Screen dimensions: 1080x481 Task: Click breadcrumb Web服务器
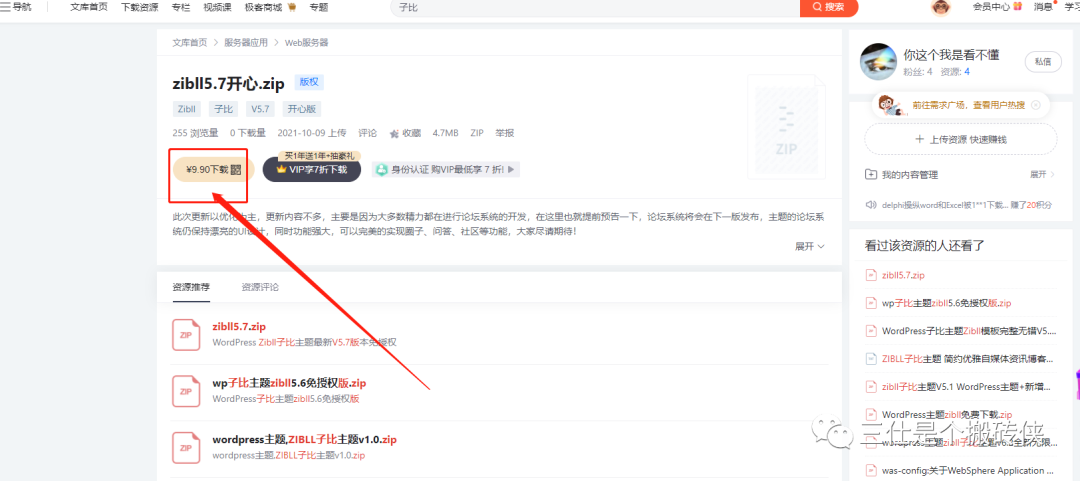point(307,43)
